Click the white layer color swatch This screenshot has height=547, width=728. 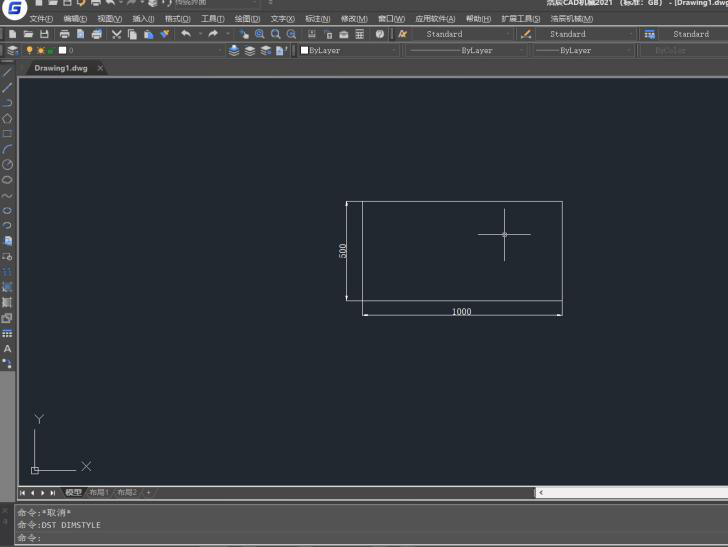[63, 50]
